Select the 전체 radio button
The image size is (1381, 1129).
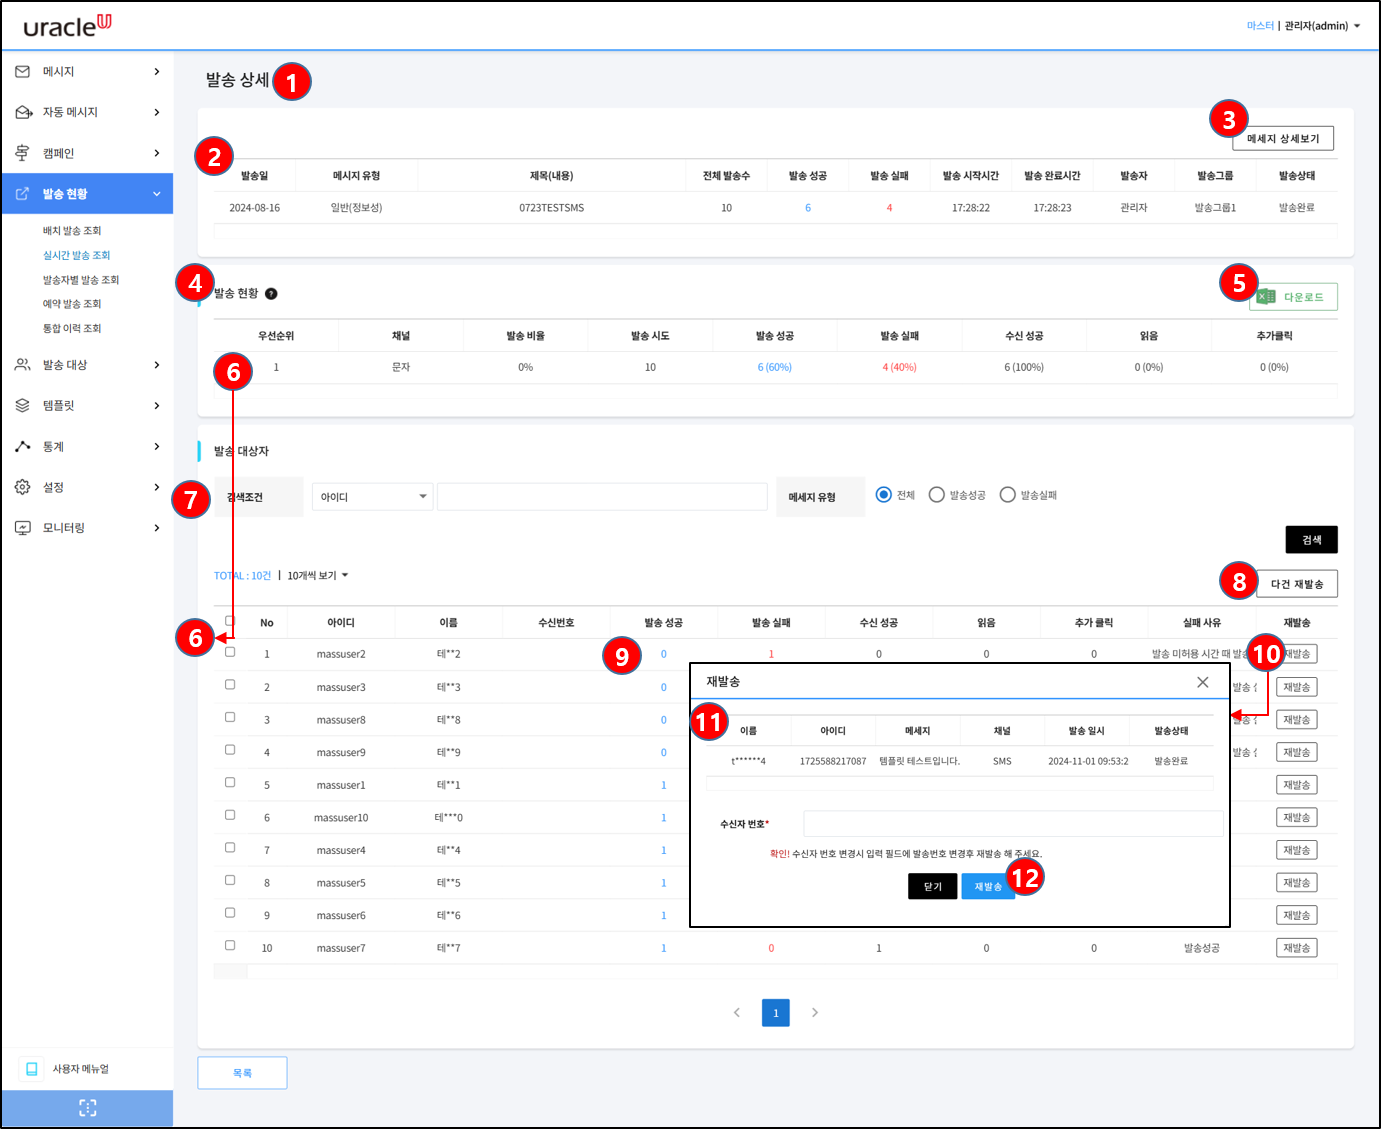coord(884,495)
